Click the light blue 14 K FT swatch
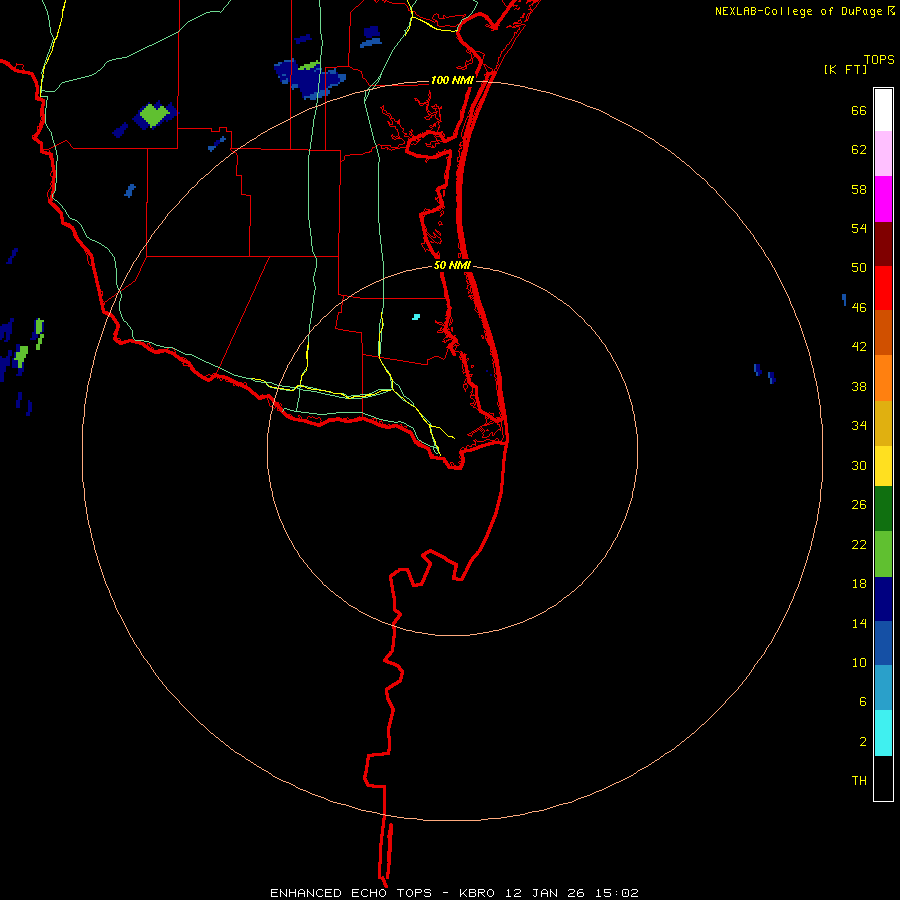Screen dimensions: 900x900 (x=883, y=688)
